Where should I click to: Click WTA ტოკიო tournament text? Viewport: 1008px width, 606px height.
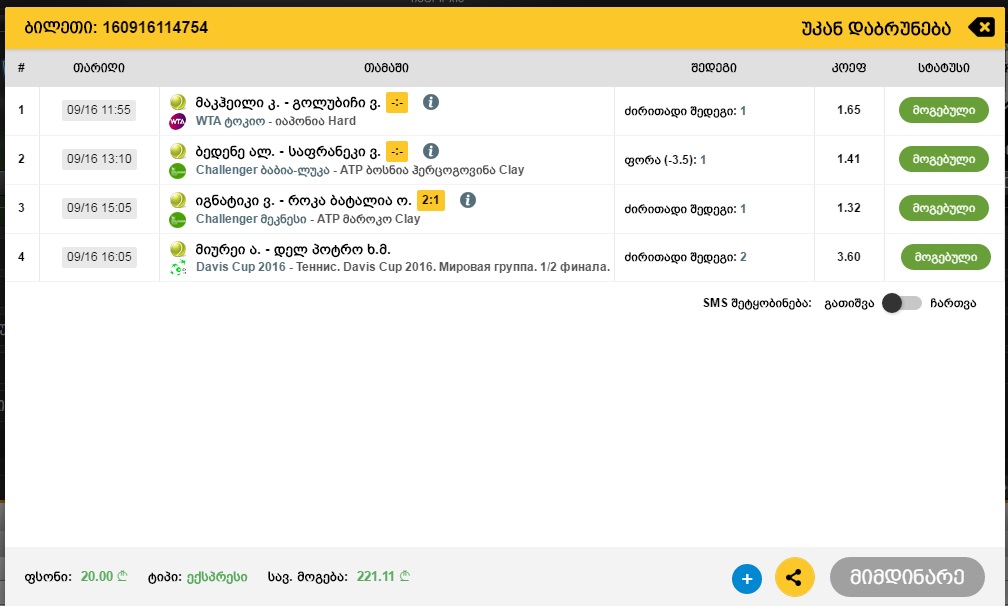pyautogui.click(x=230, y=121)
